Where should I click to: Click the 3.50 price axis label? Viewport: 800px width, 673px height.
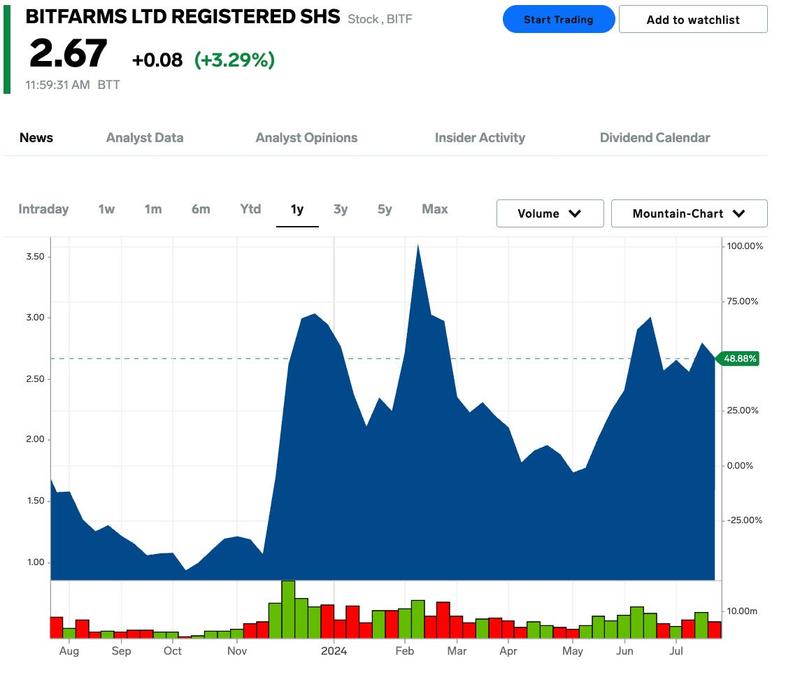click(x=35, y=257)
